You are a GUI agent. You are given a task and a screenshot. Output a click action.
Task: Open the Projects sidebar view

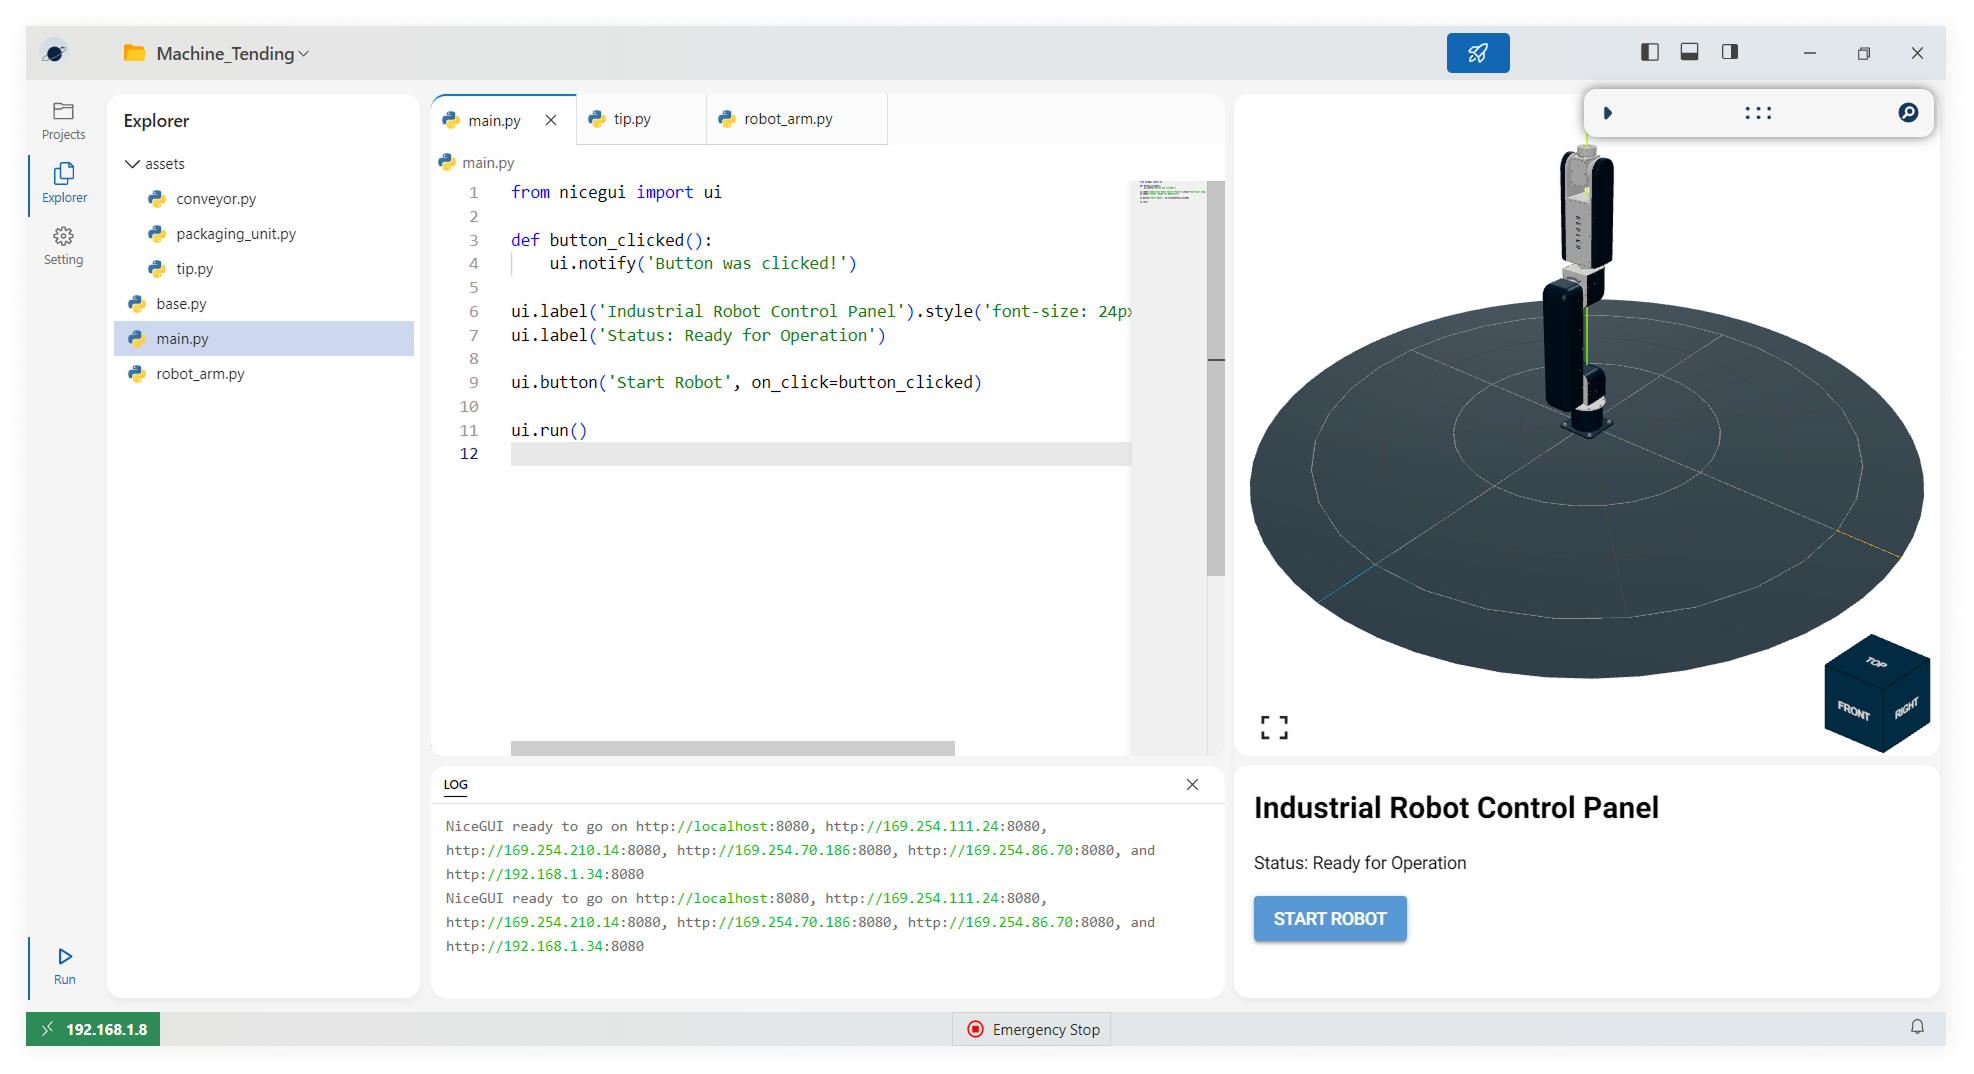[x=63, y=120]
